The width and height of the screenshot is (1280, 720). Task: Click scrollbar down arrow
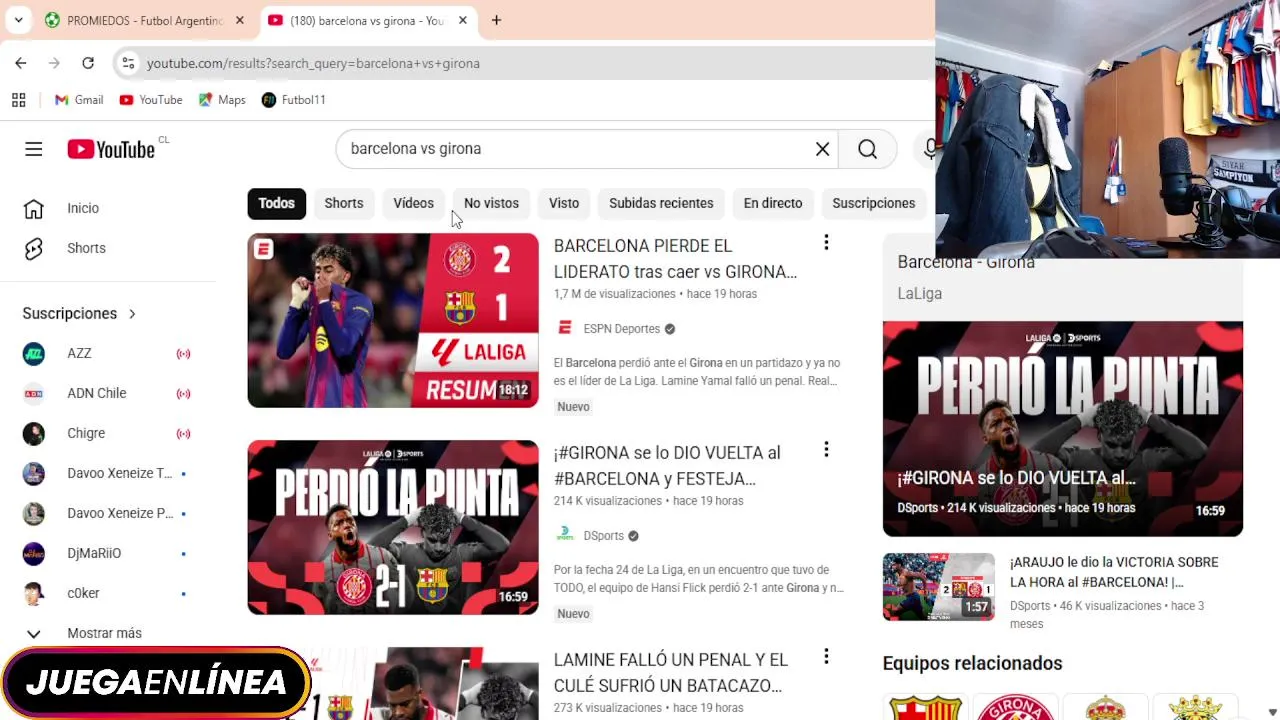click(1272, 712)
